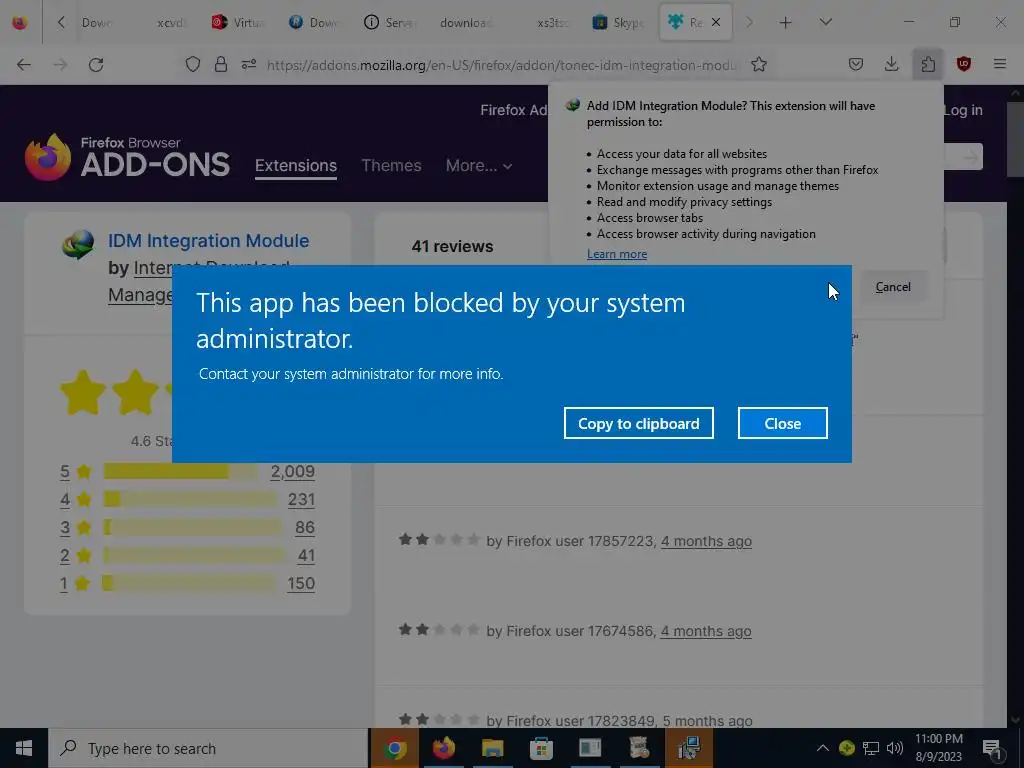1024x768 pixels.
Task: Click the IDM Integration Module icon
Action: click(78, 244)
